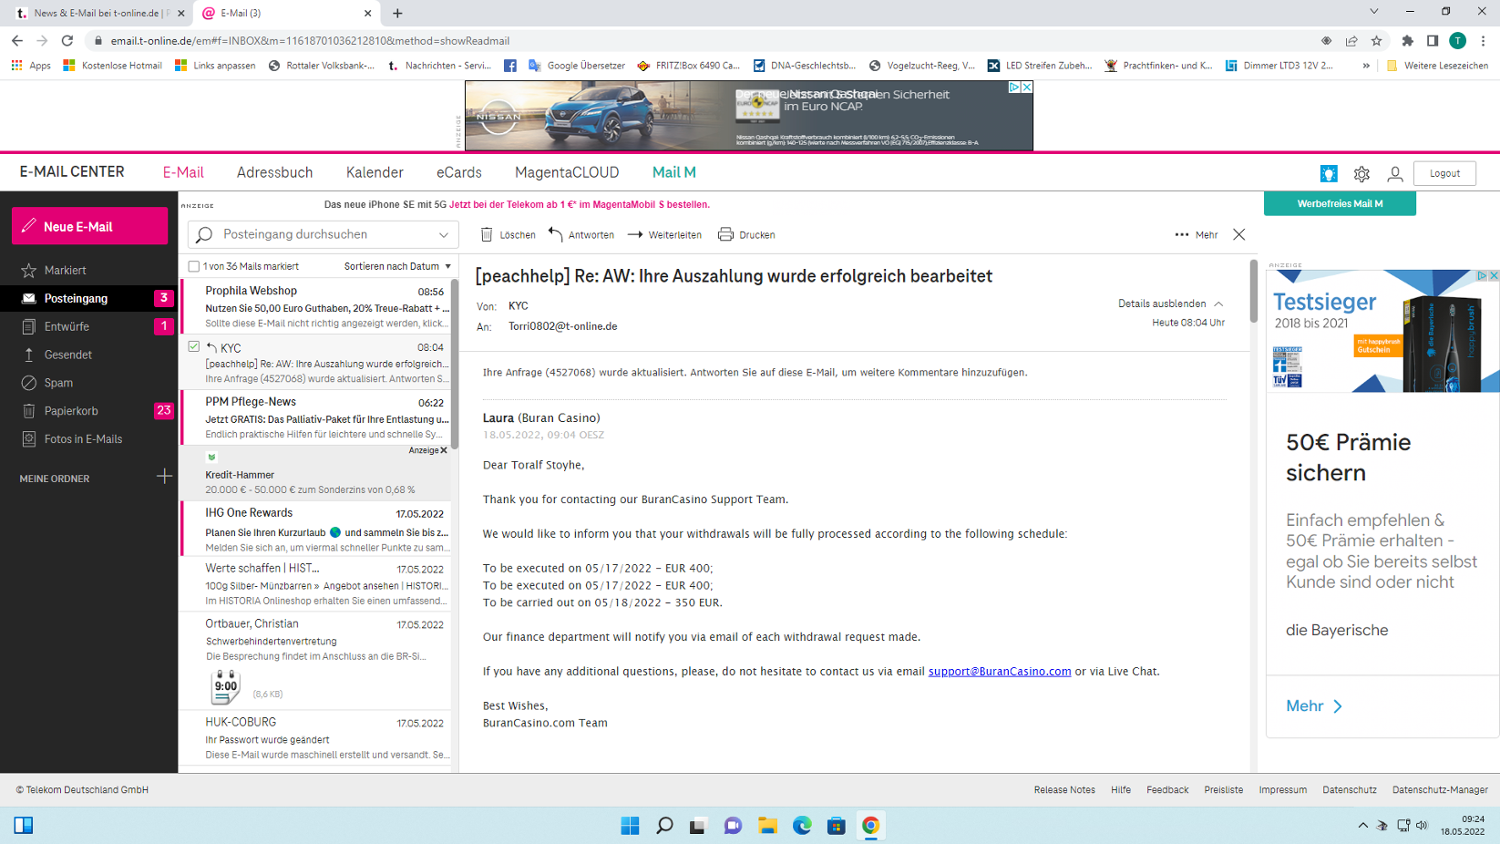The width and height of the screenshot is (1500, 844).
Task: Click the support@BuranCasino.com link
Action: (999, 671)
